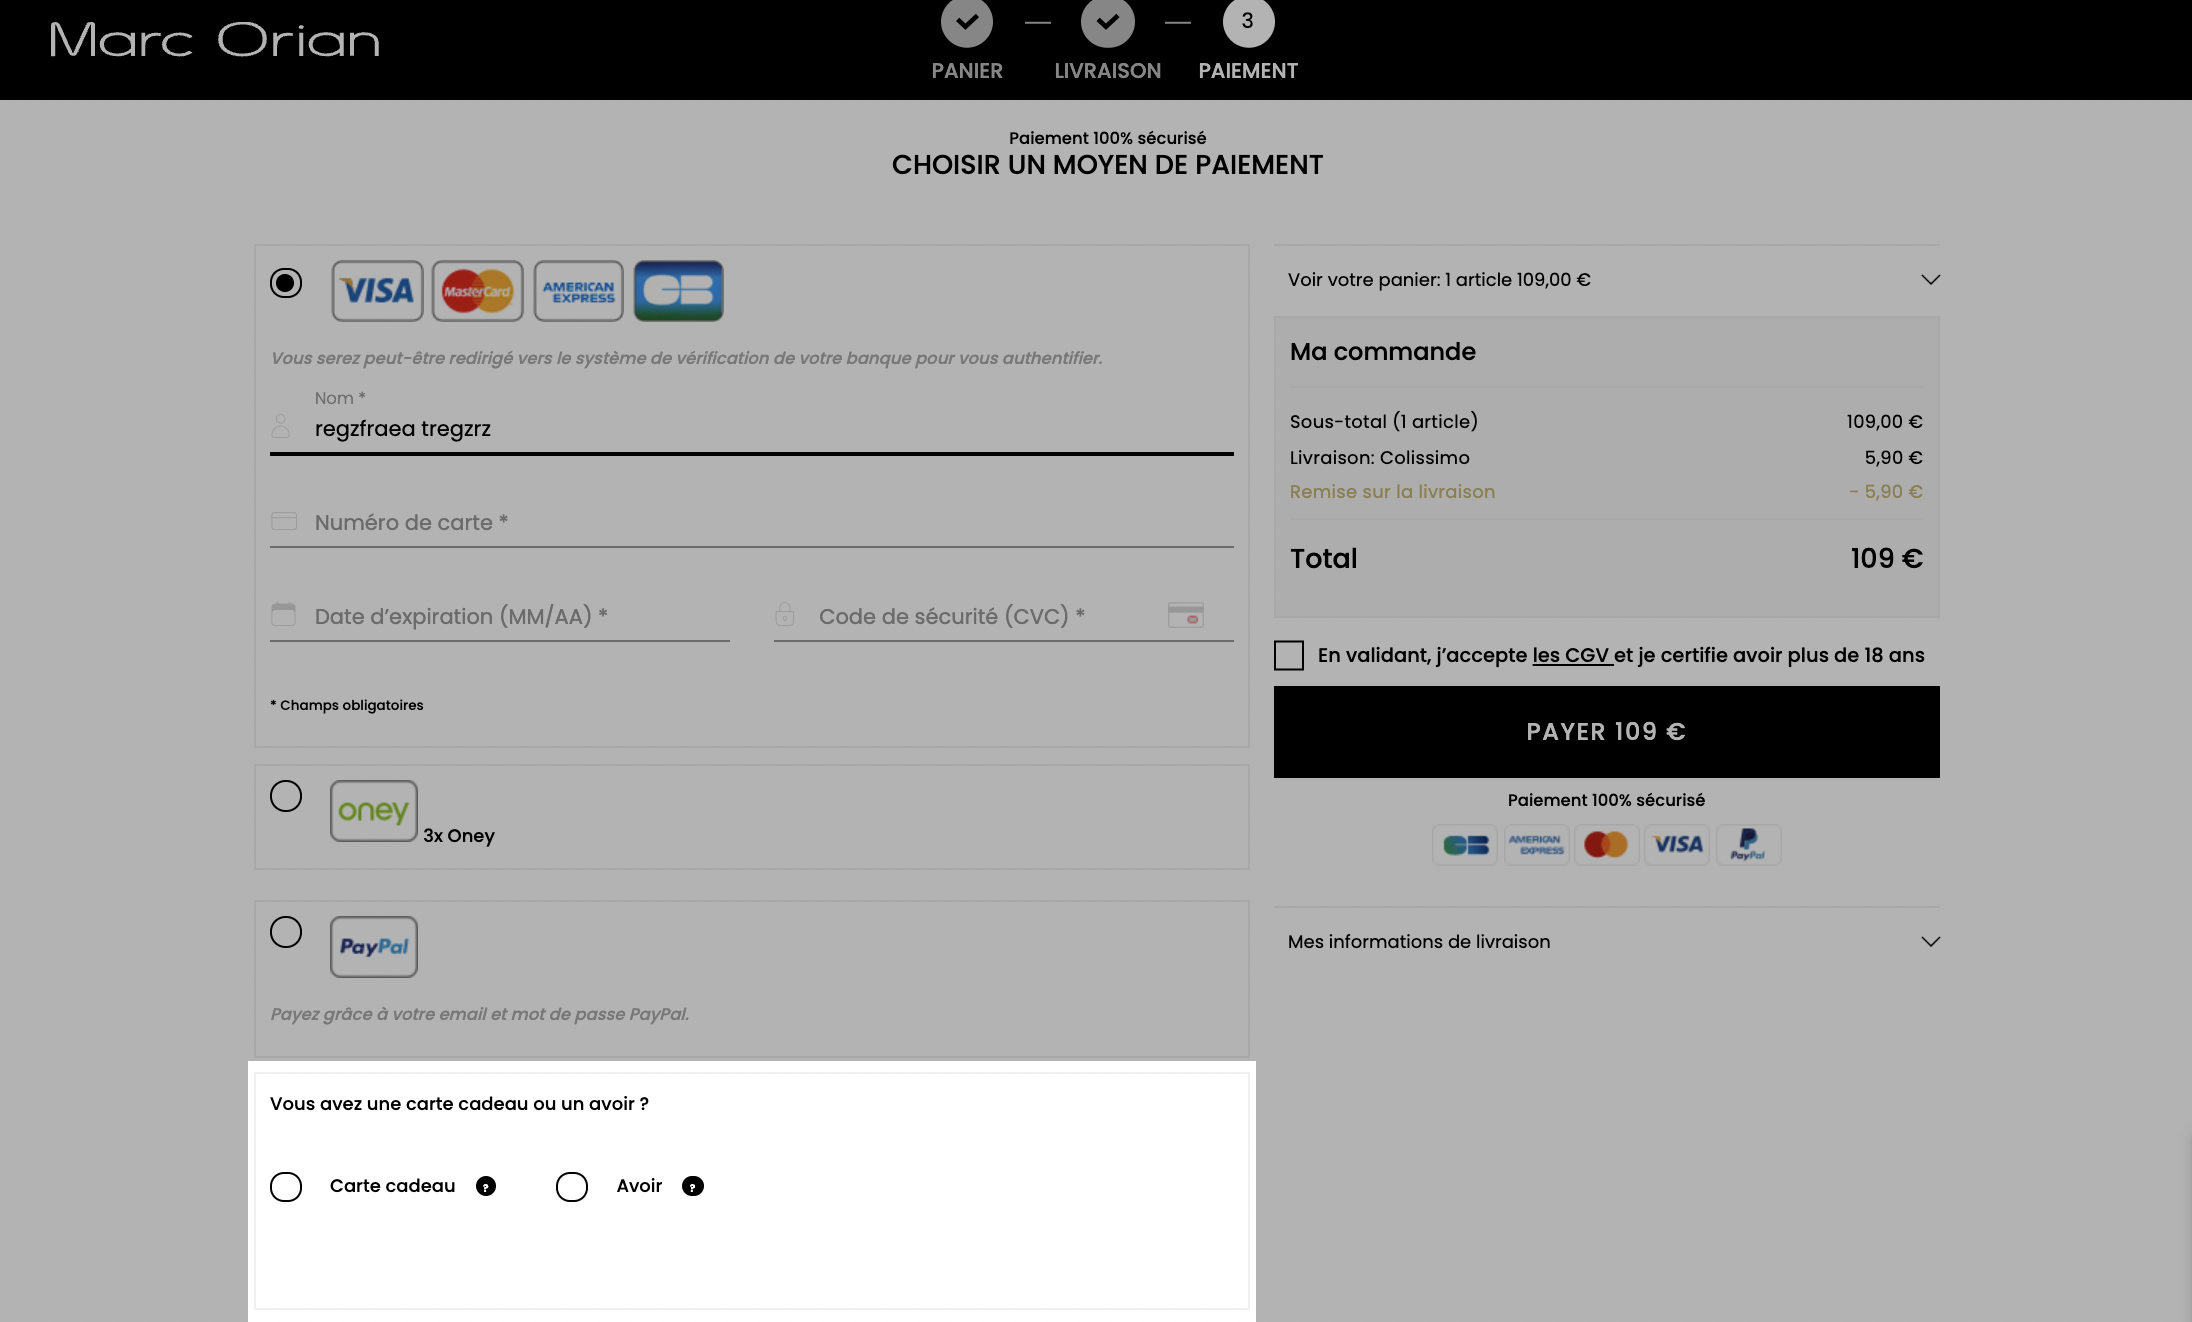Select the PayPal payment radio button
This screenshot has height=1322, width=2192.
click(286, 932)
